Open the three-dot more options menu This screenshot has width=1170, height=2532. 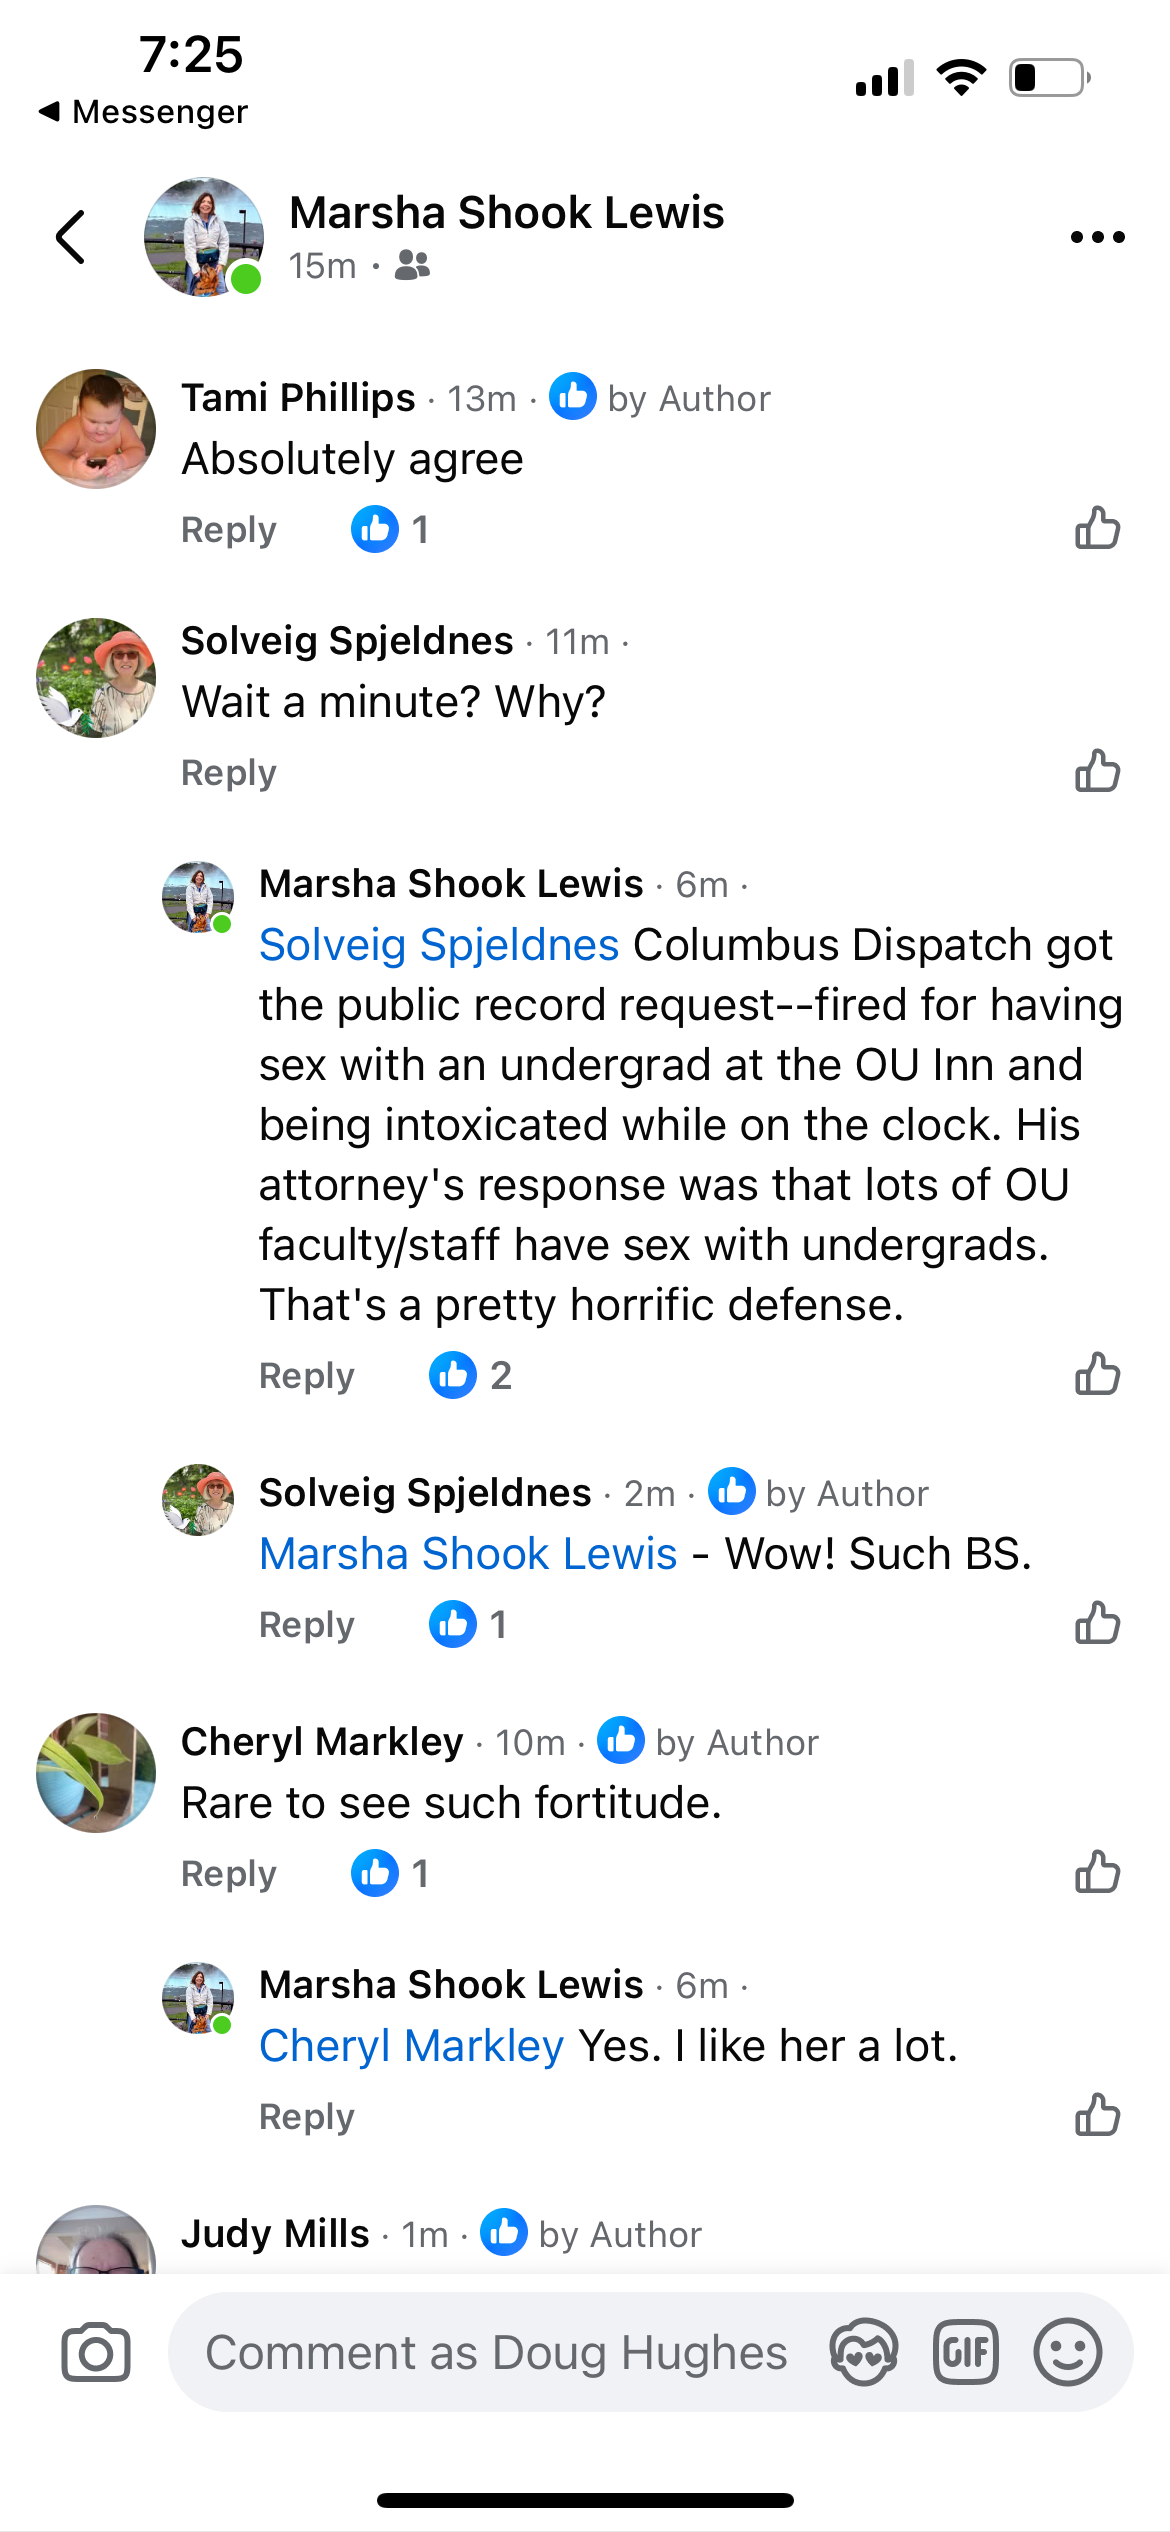point(1097,238)
